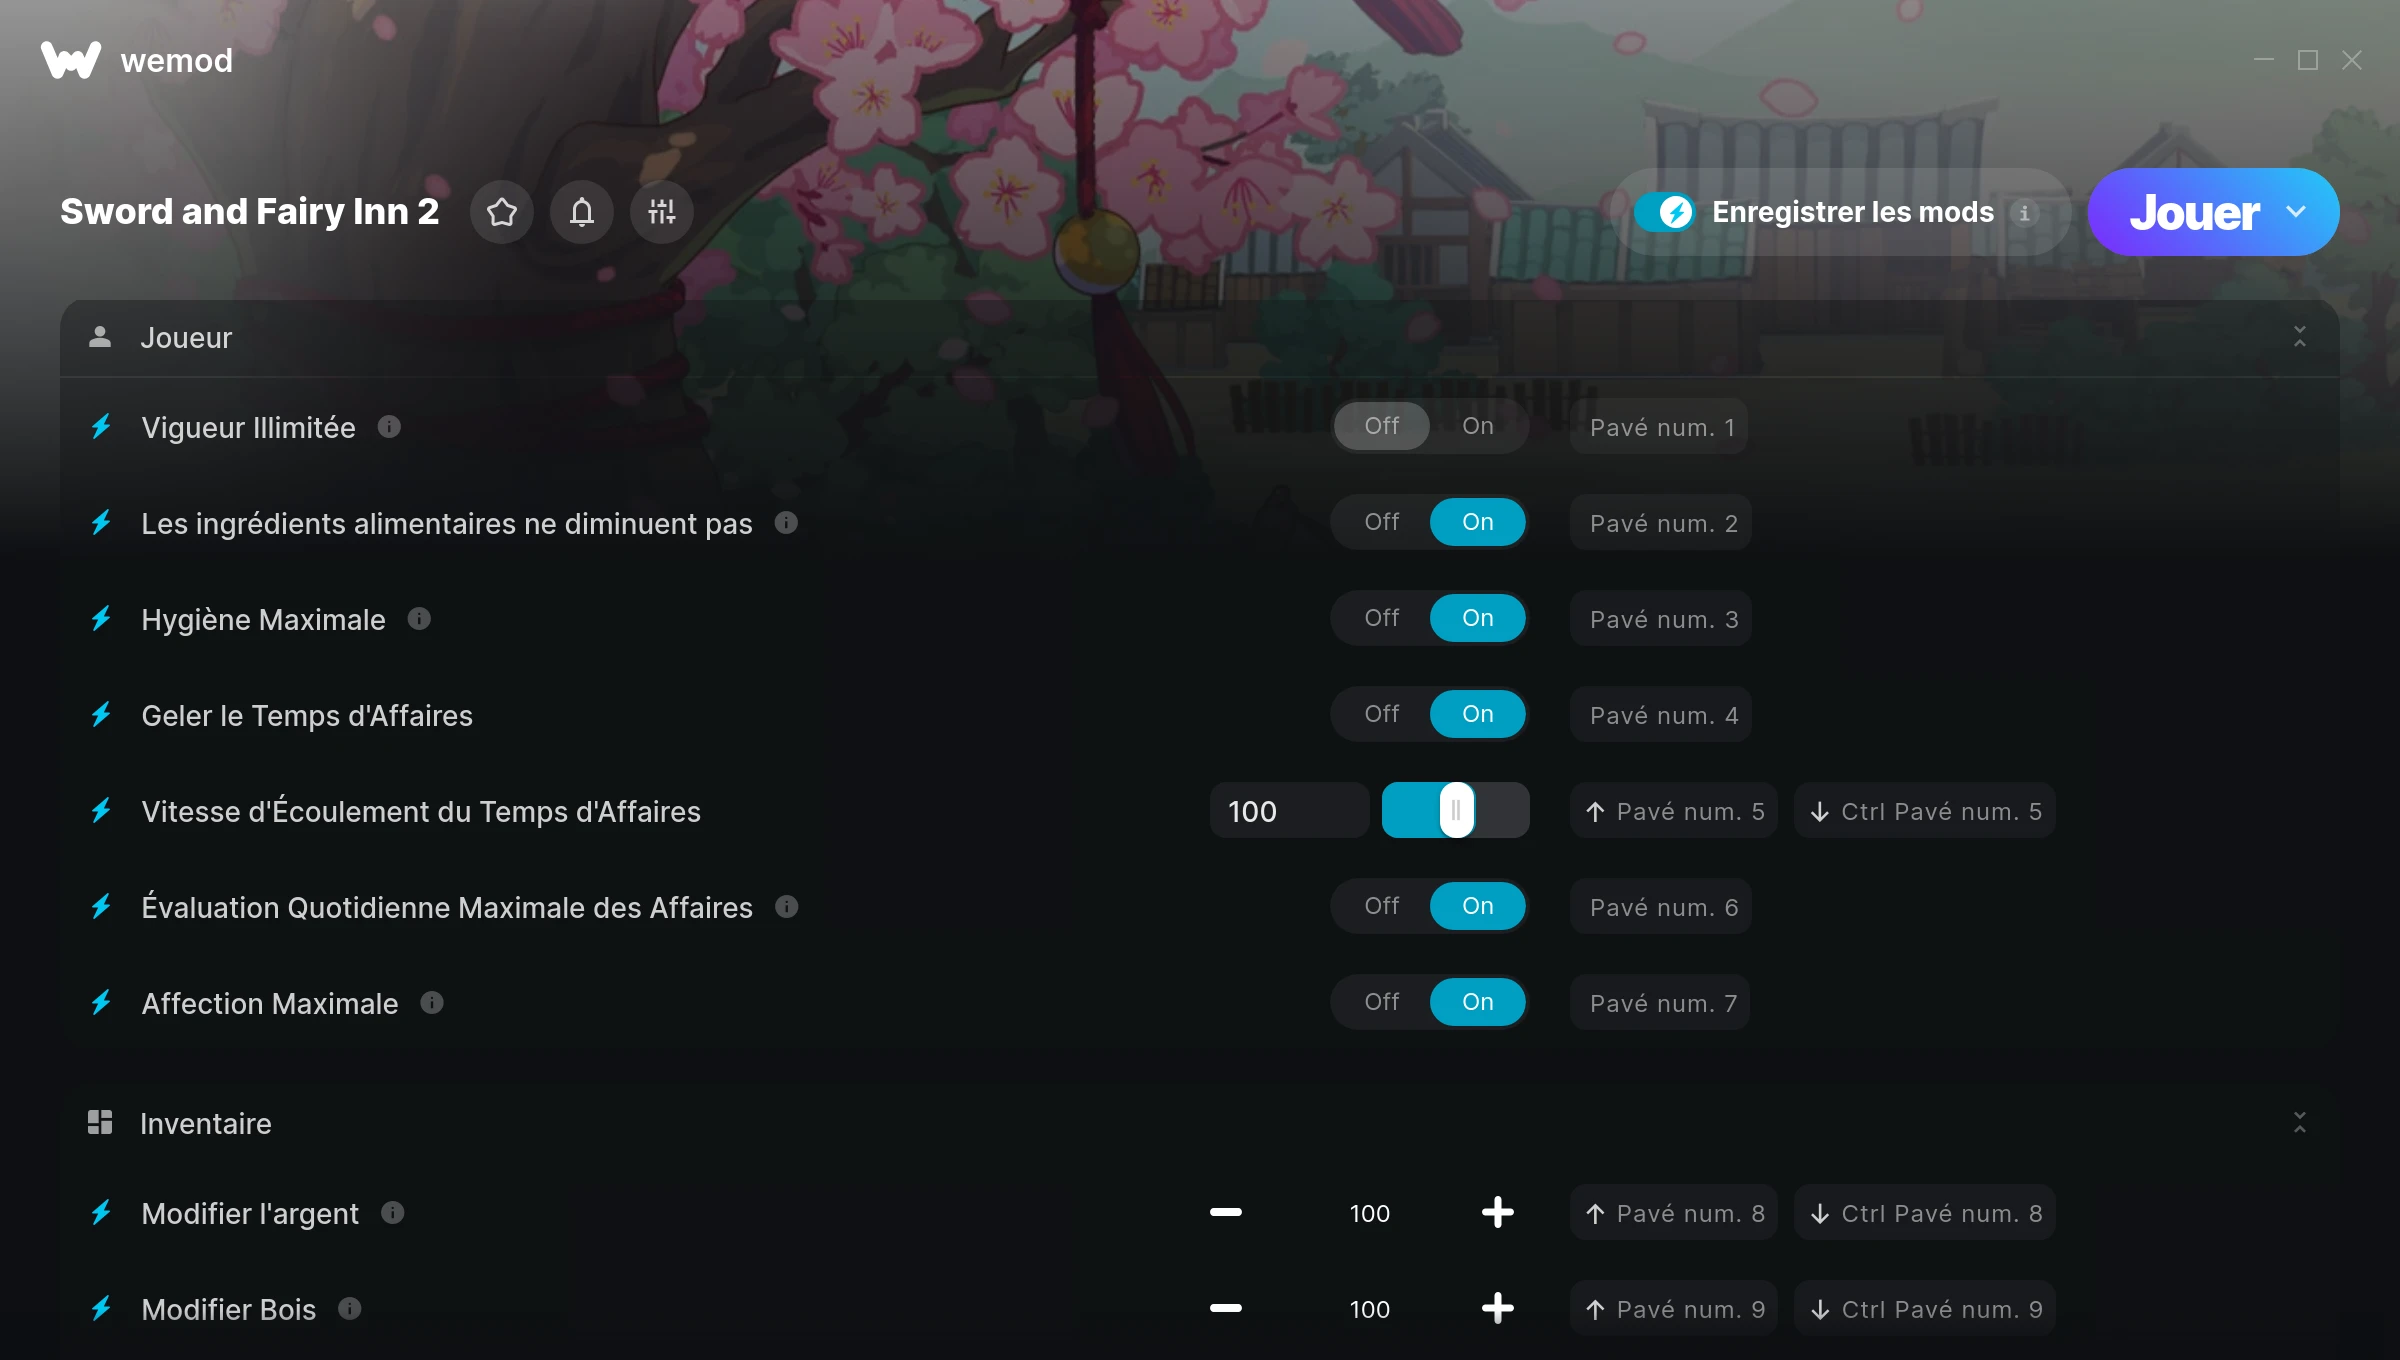2400x1360 pixels.
Task: Click the Ctrl Pavé num. 5 hotkey button
Action: tap(1925, 811)
